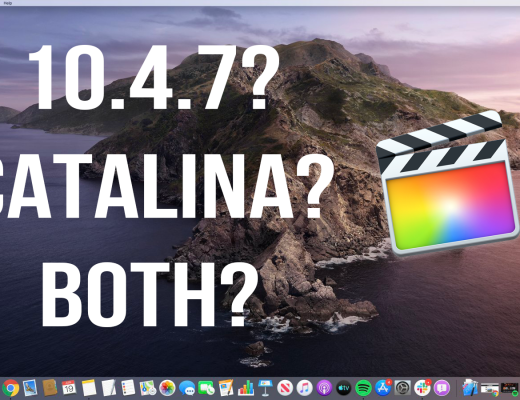The height and width of the screenshot is (400, 520).
Task: Open System Preferences from the dock
Action: (403, 388)
